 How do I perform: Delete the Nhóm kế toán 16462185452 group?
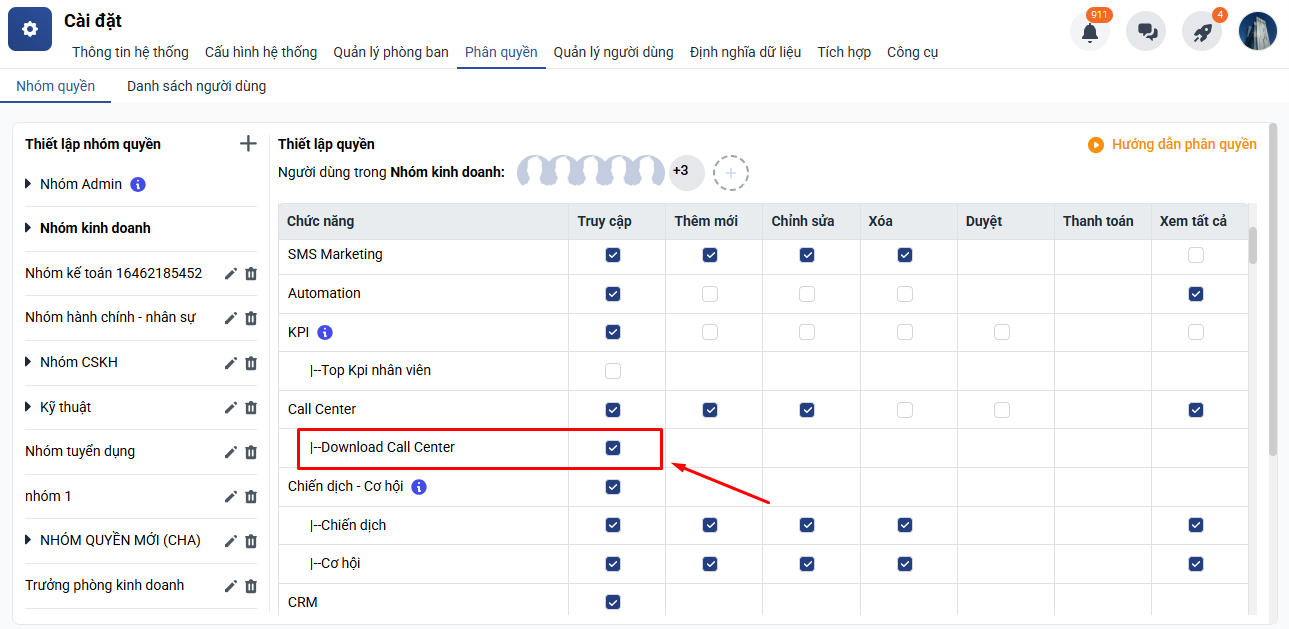coord(251,274)
